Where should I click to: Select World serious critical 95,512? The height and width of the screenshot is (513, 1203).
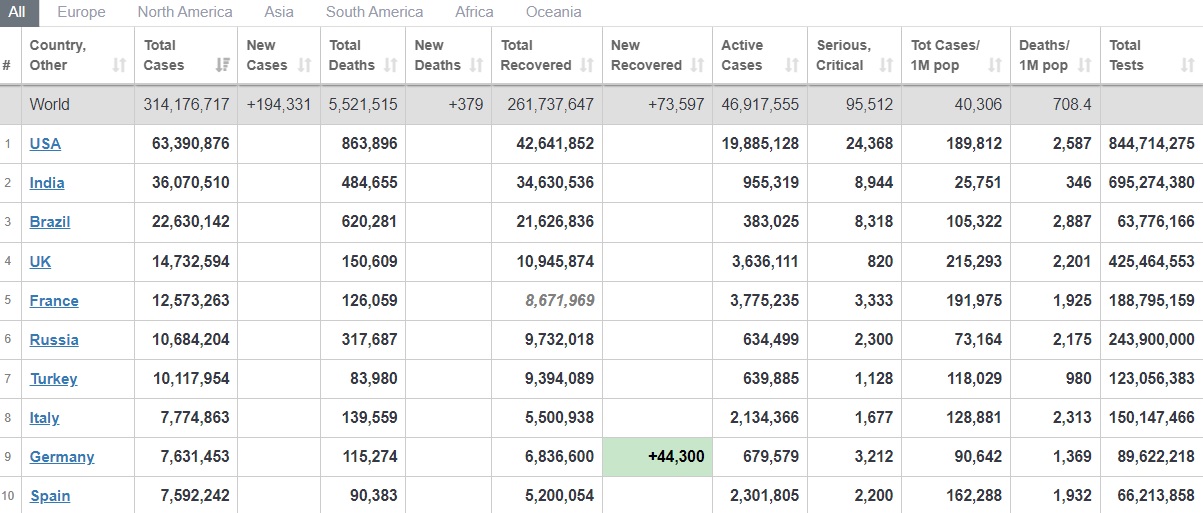(x=869, y=104)
